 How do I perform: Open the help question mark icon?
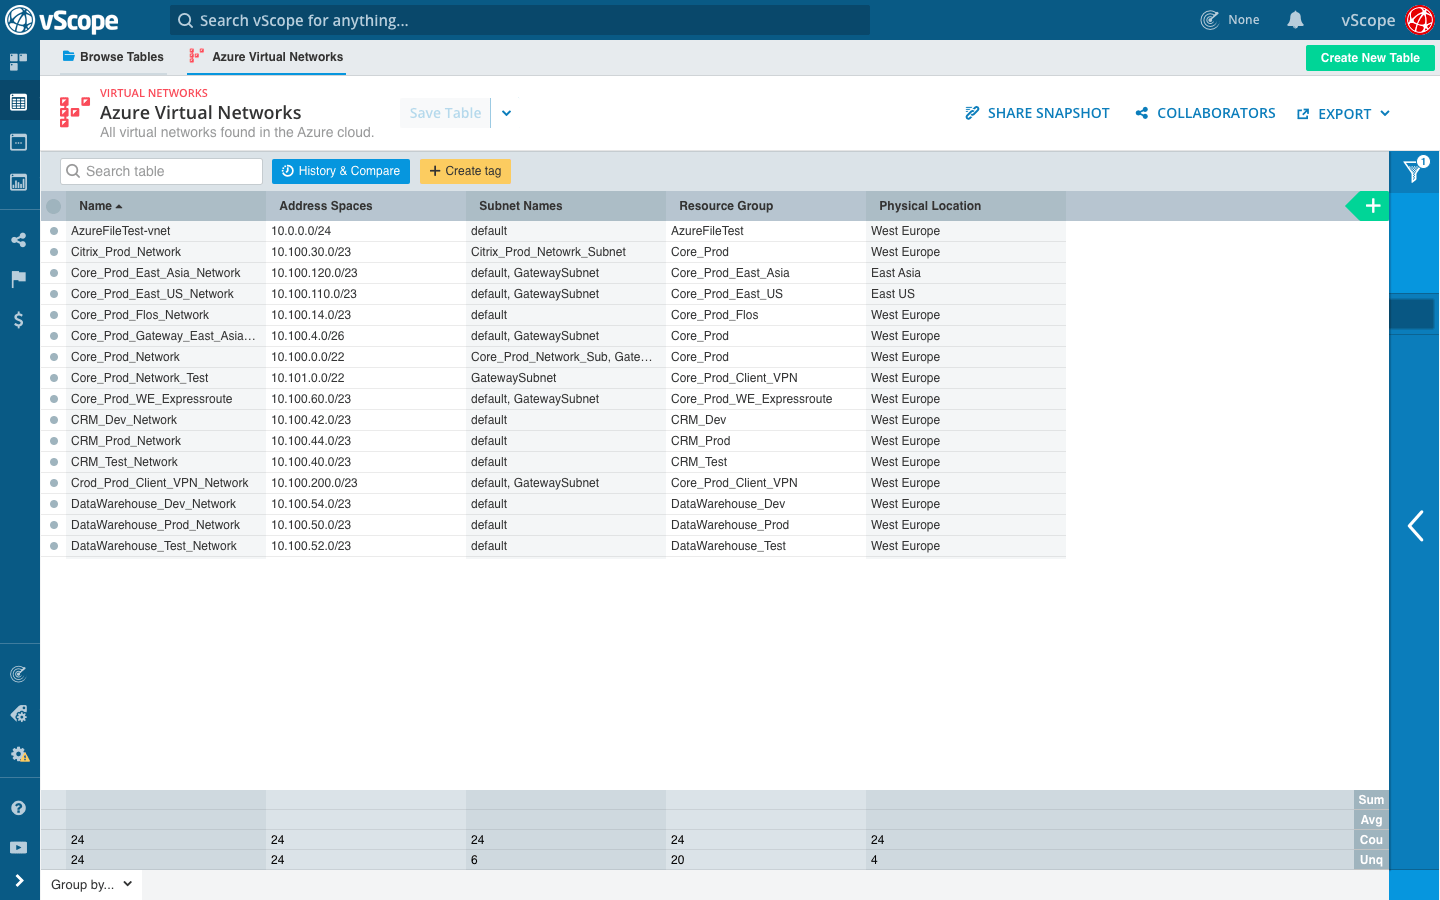(x=18, y=808)
